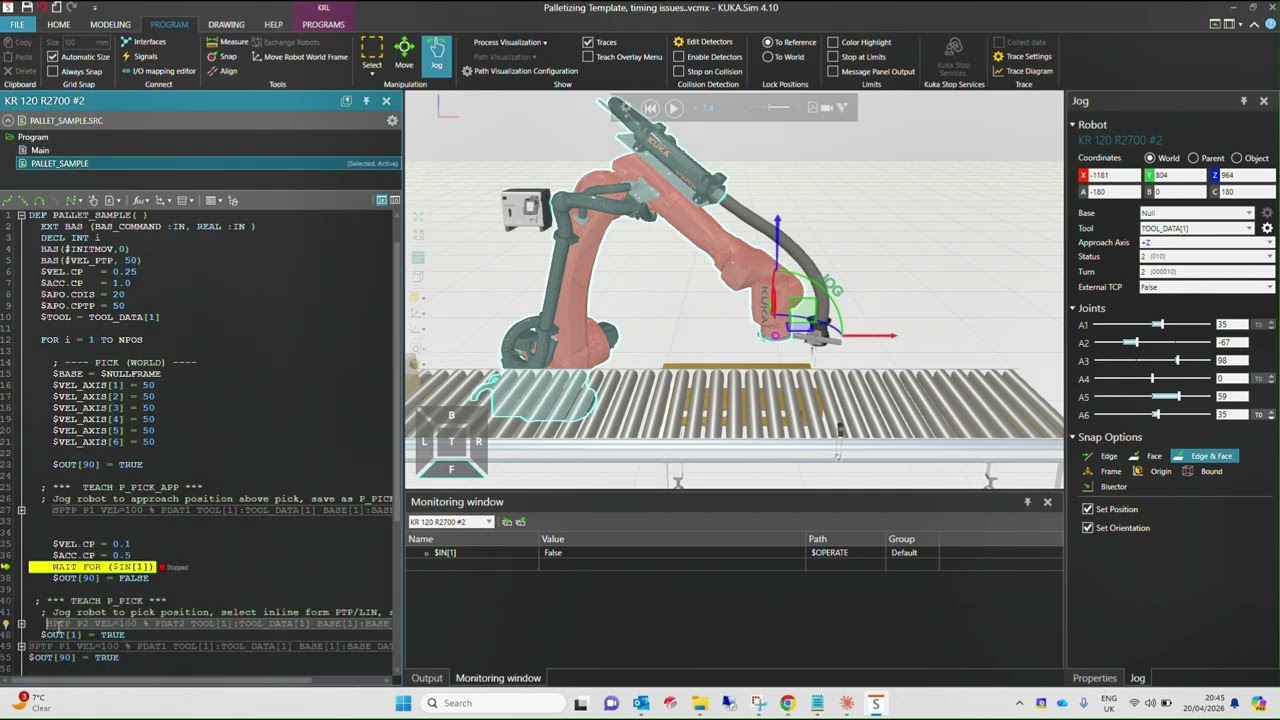The width and height of the screenshot is (1280, 720).
Task: Choose the Select manipulation tool
Action: click(372, 54)
